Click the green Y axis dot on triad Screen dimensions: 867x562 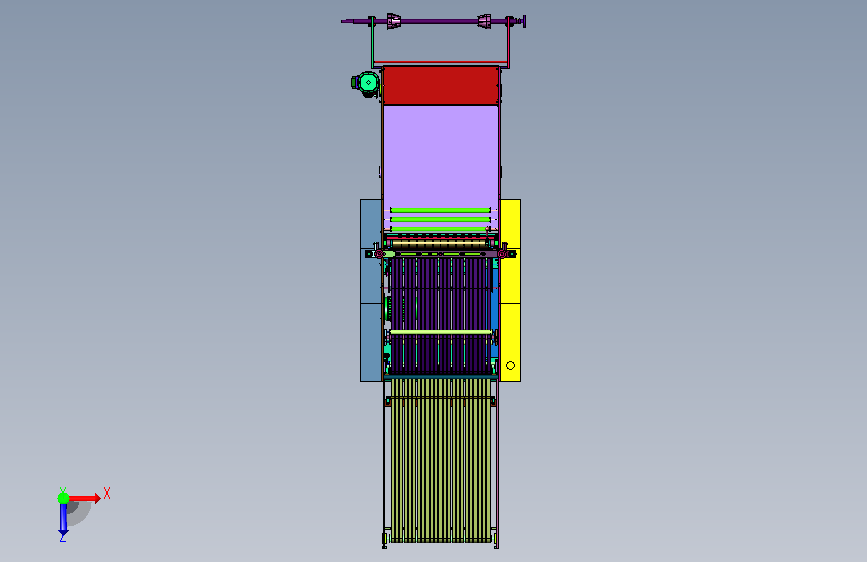coord(63,498)
